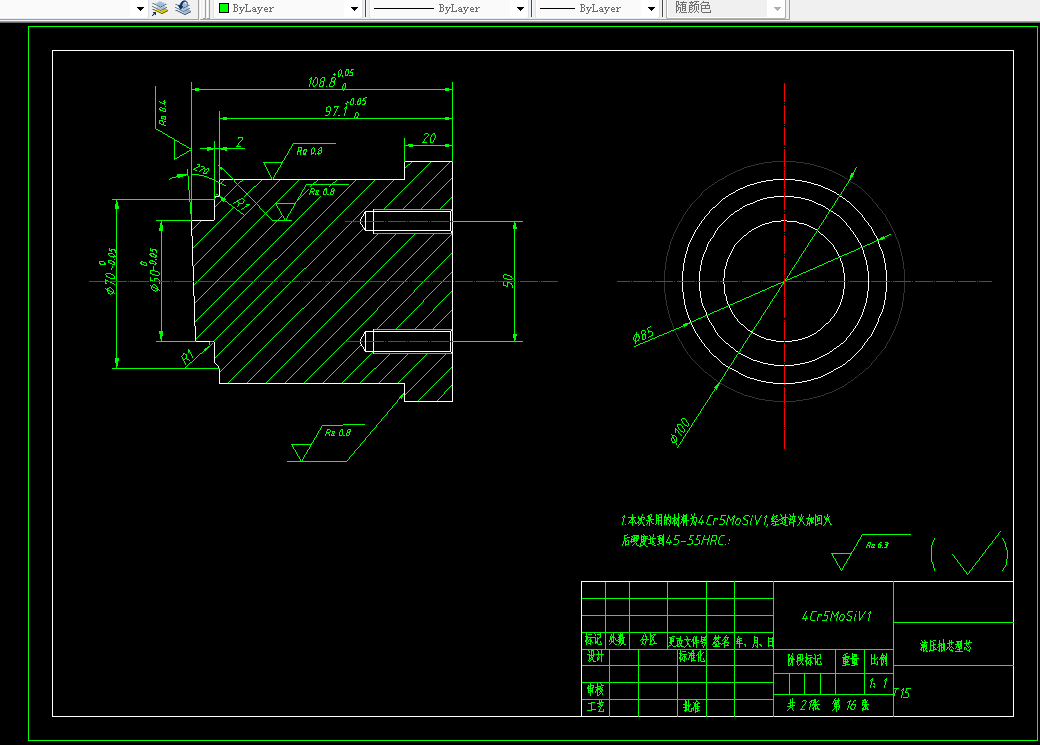Click the Layer Previous icon
1040x745 pixels.
183,8
